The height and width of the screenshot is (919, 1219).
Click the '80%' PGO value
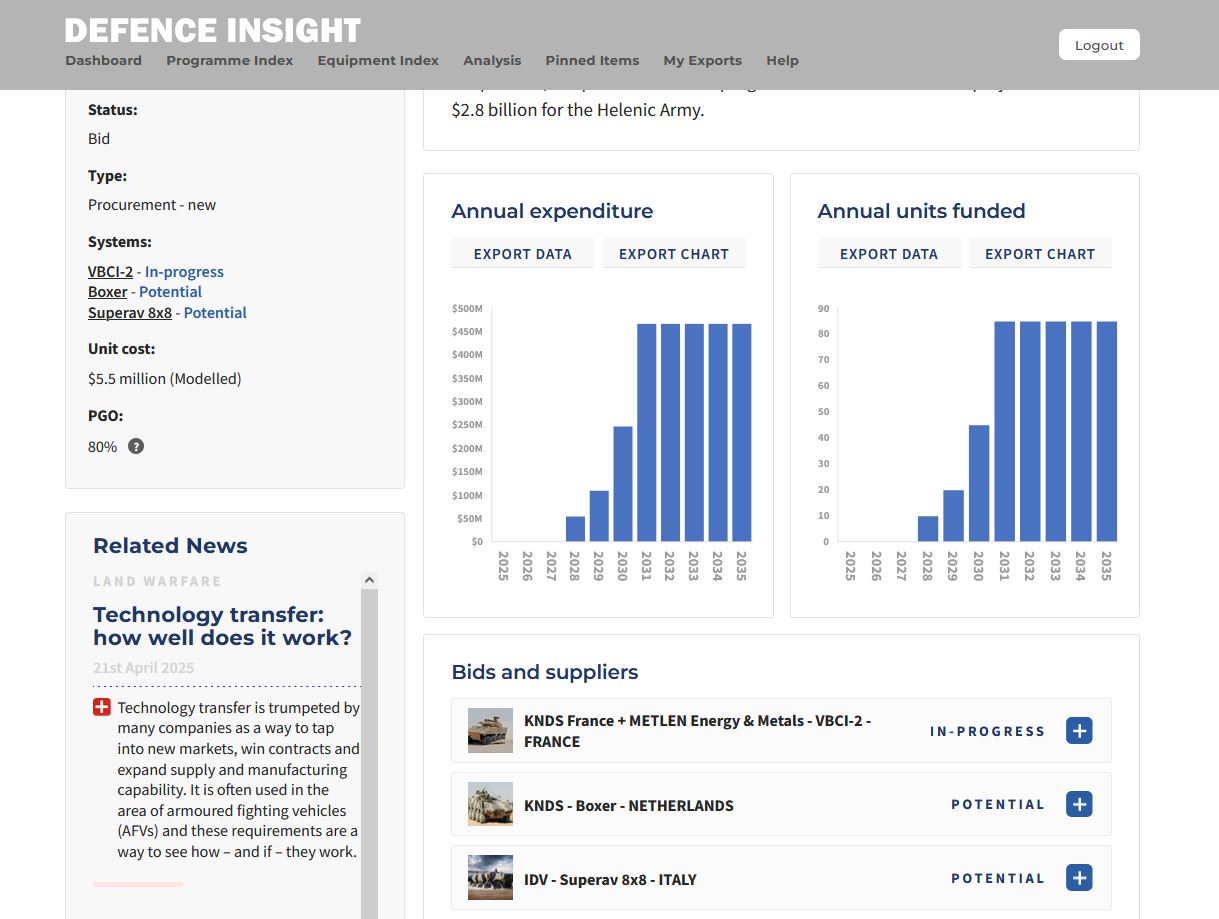click(103, 447)
